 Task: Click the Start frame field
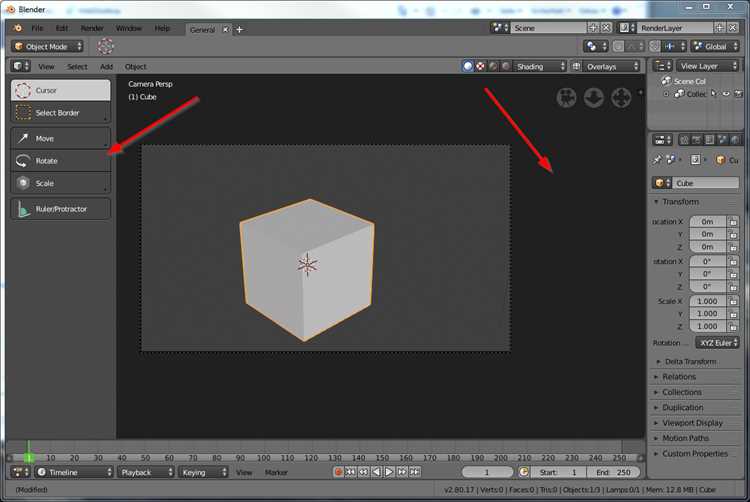tap(558, 472)
